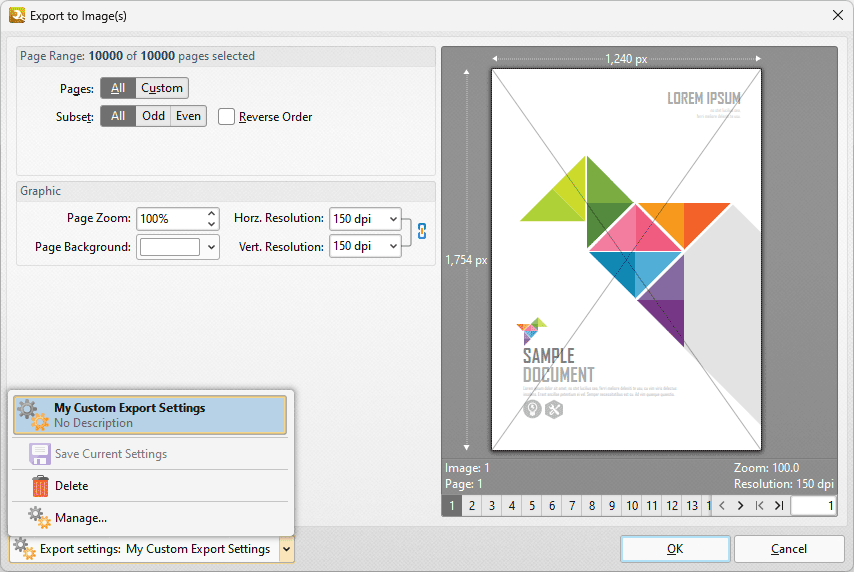The height and width of the screenshot is (572, 854).
Task: Select page 9 in preview pager
Action: pyautogui.click(x=612, y=506)
